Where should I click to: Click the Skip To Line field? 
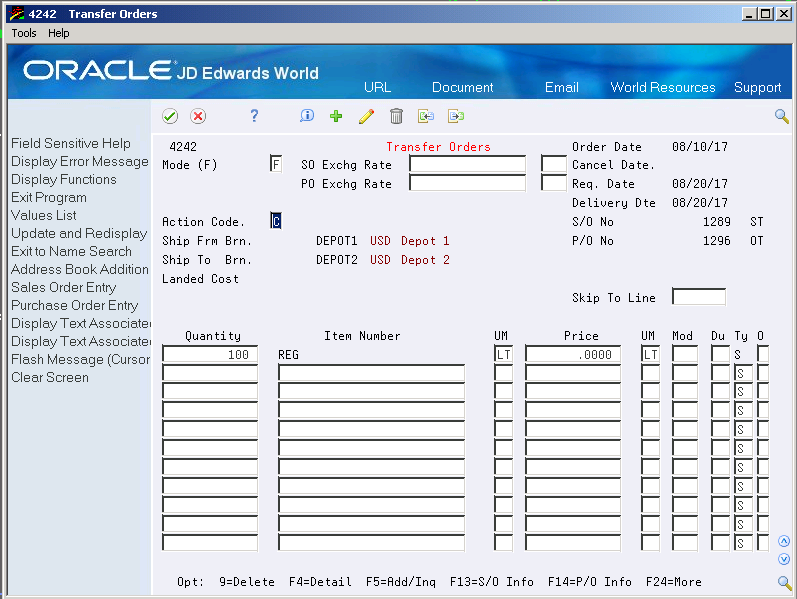pyautogui.click(x=699, y=297)
